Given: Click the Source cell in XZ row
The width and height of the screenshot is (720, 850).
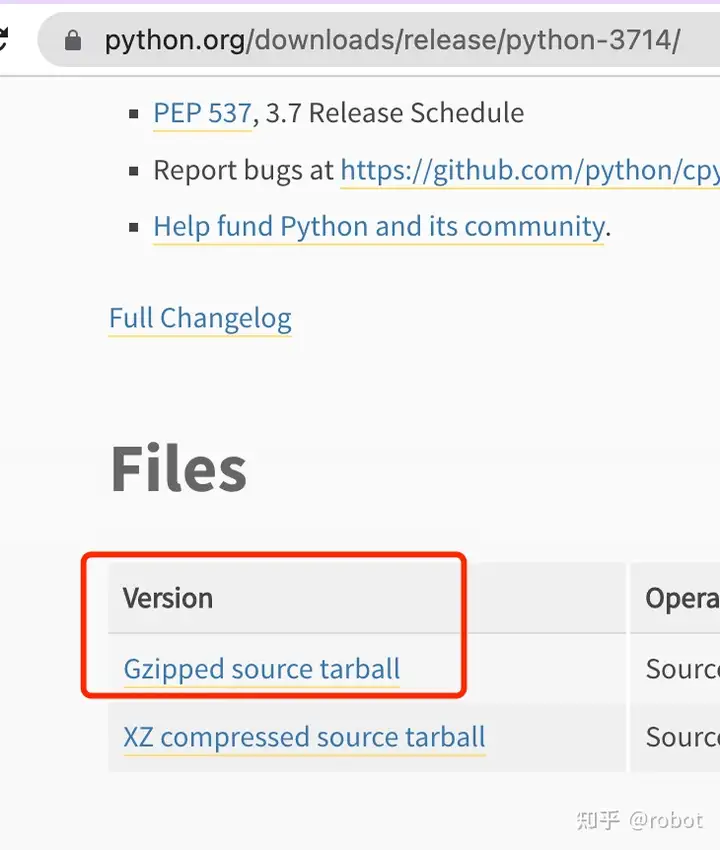Looking at the screenshot, I should tap(682, 738).
